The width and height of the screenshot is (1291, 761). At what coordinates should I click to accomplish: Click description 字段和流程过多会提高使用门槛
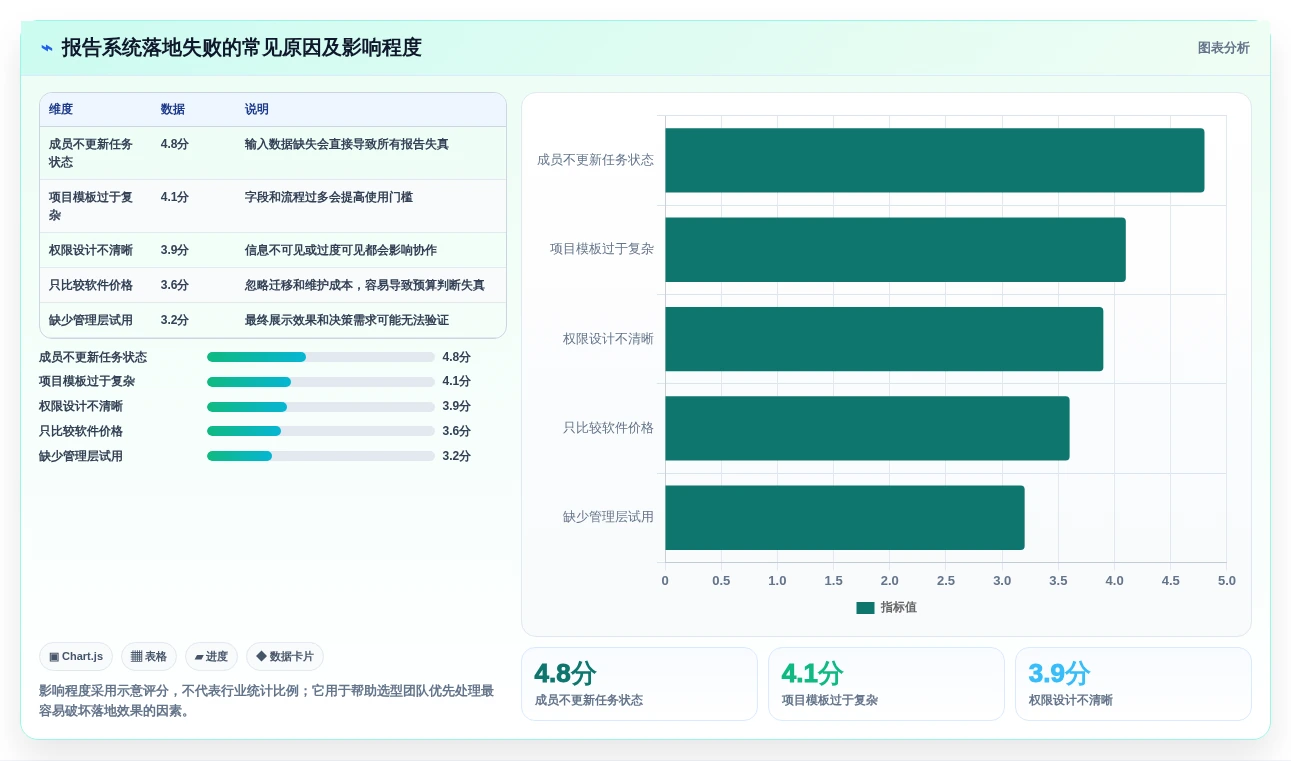[329, 197]
